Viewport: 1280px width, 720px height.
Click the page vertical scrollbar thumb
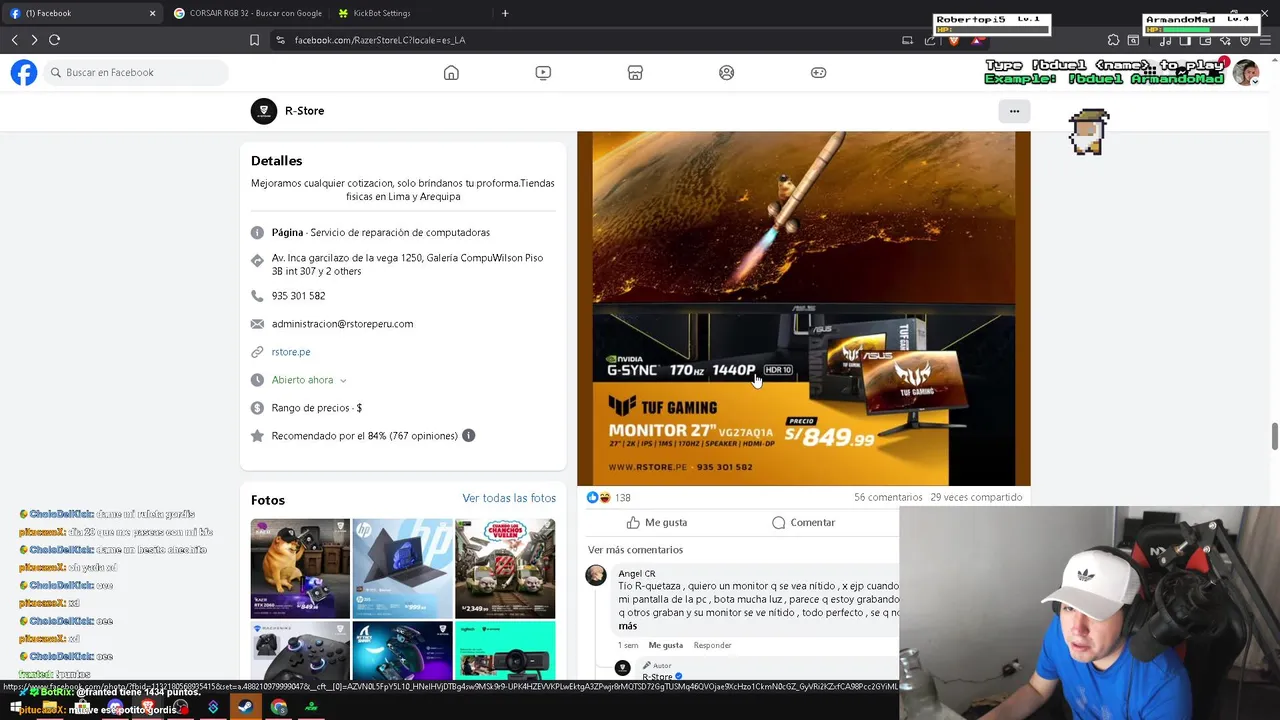(x=1274, y=436)
